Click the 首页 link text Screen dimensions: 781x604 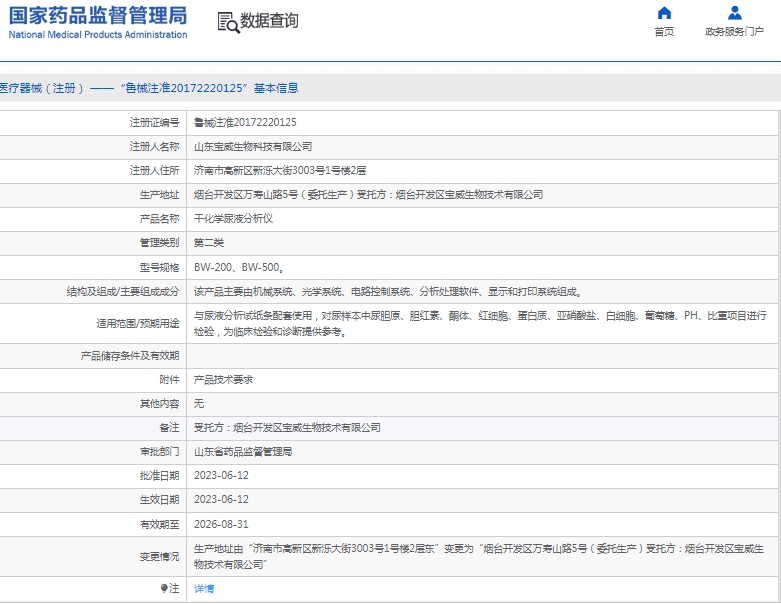click(664, 32)
